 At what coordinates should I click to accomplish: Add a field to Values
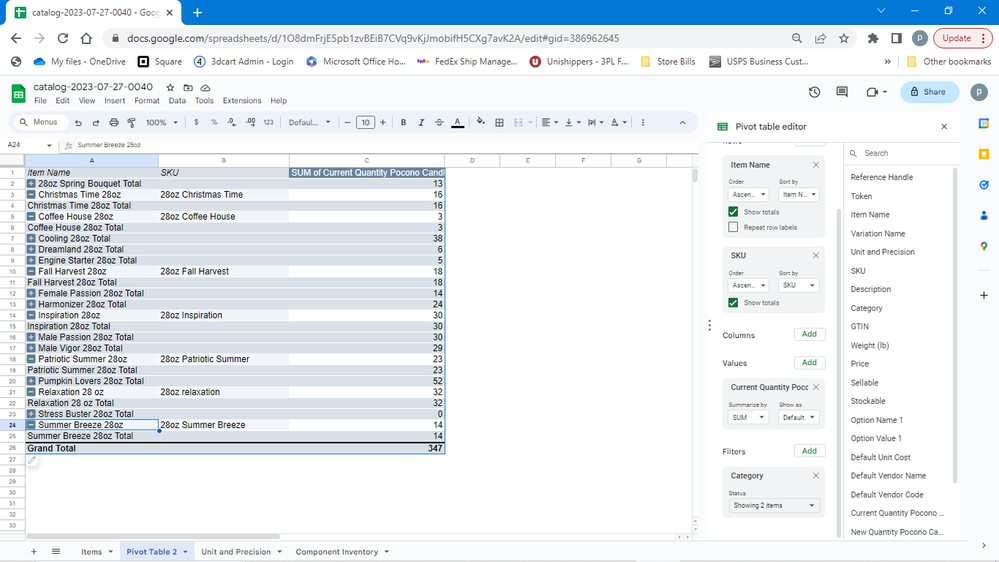click(809, 363)
